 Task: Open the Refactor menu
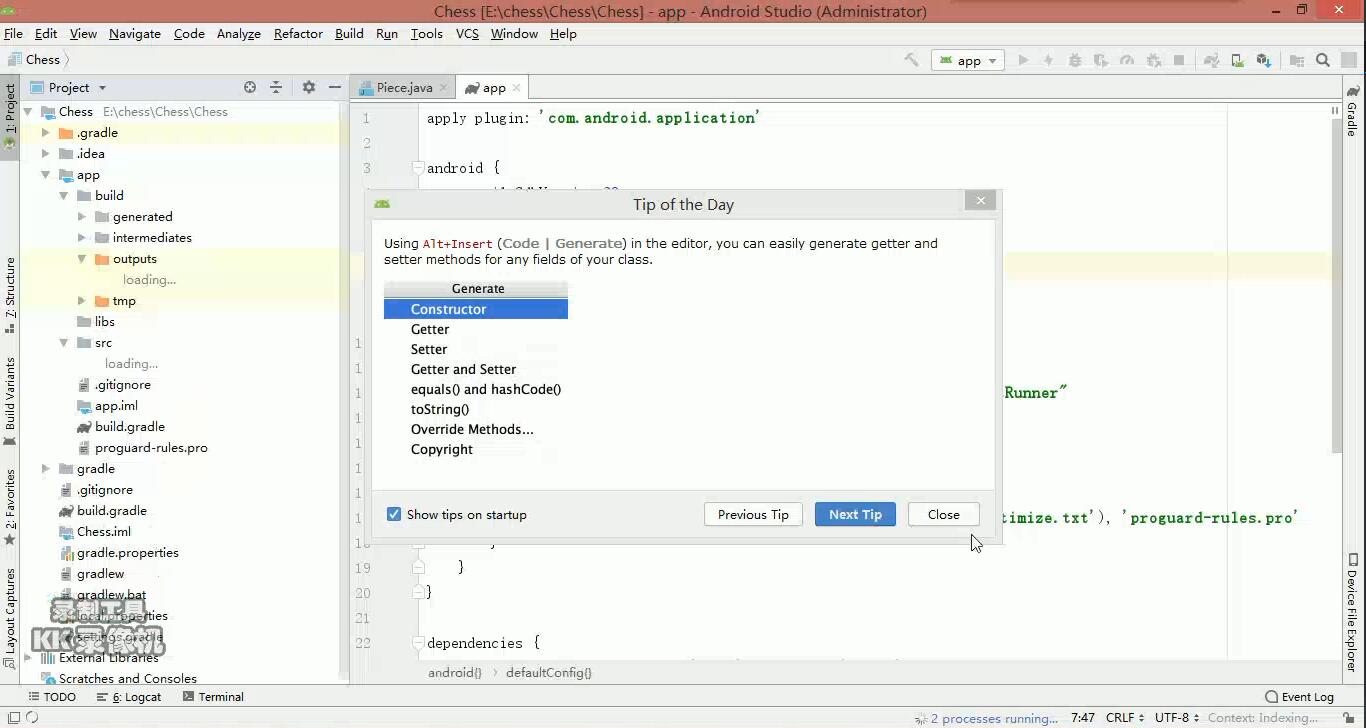[298, 33]
